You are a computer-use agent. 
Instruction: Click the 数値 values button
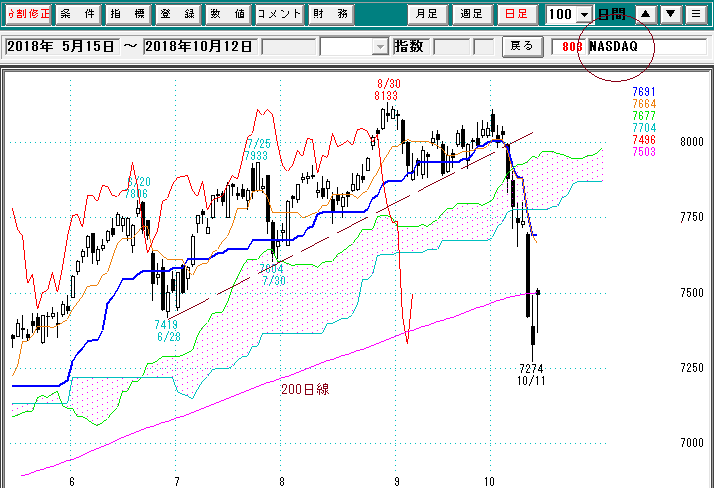point(227,14)
